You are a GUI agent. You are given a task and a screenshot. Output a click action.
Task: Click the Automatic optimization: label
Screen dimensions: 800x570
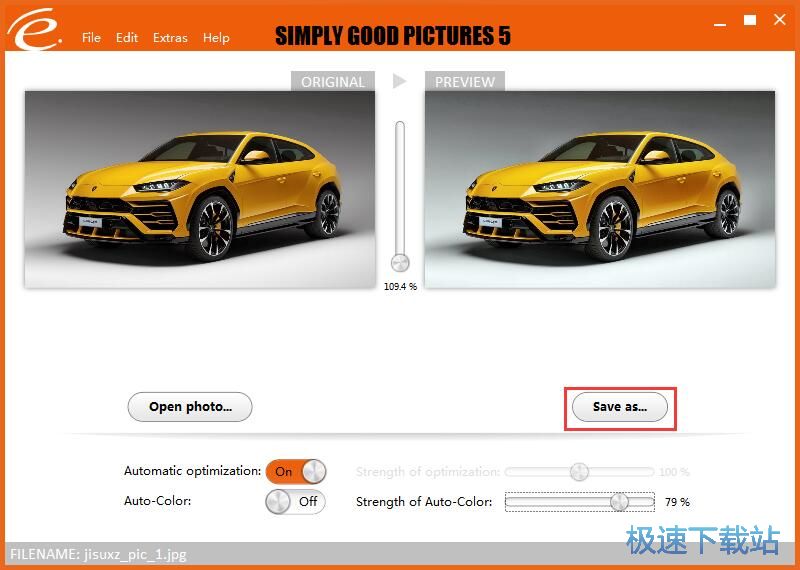[x=192, y=470]
